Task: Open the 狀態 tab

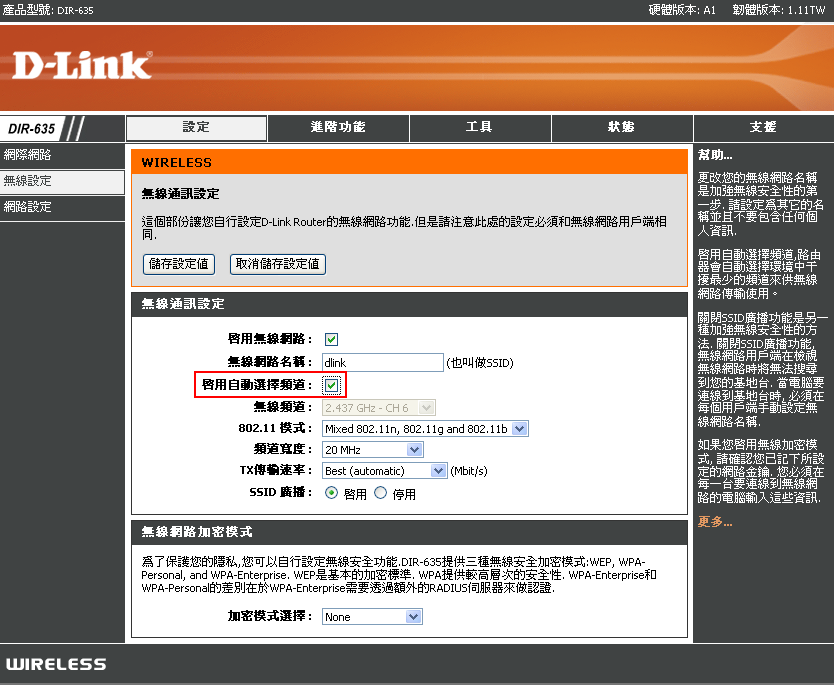Action: tap(622, 128)
